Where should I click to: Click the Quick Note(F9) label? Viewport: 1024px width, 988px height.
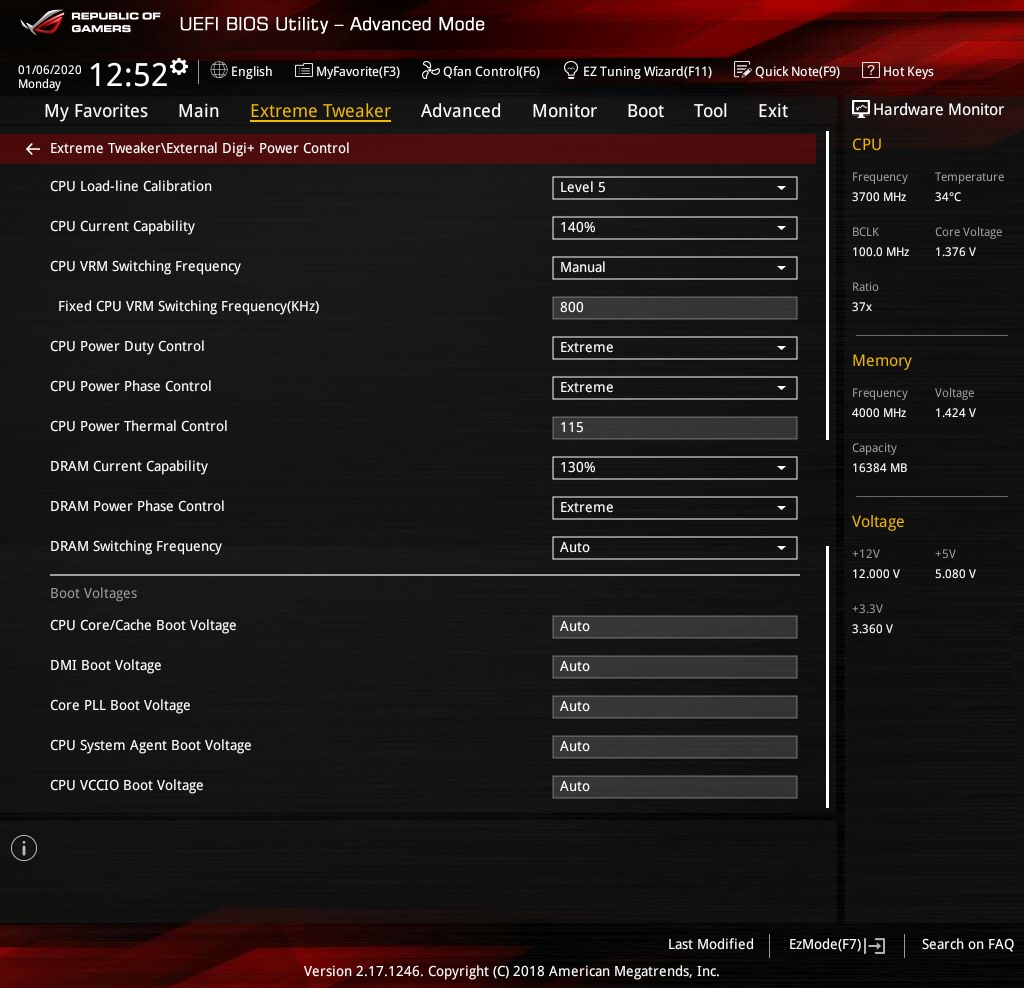[797, 71]
